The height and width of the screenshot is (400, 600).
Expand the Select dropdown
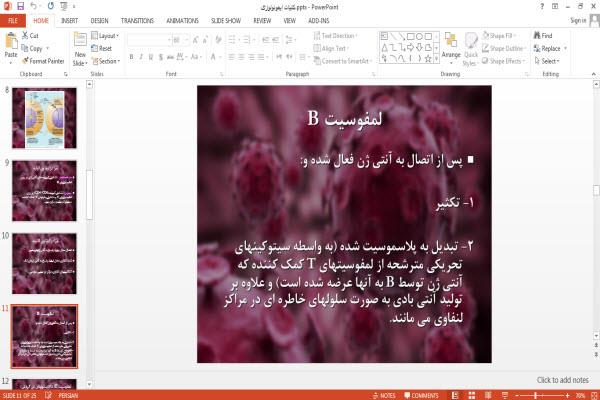coord(548,61)
